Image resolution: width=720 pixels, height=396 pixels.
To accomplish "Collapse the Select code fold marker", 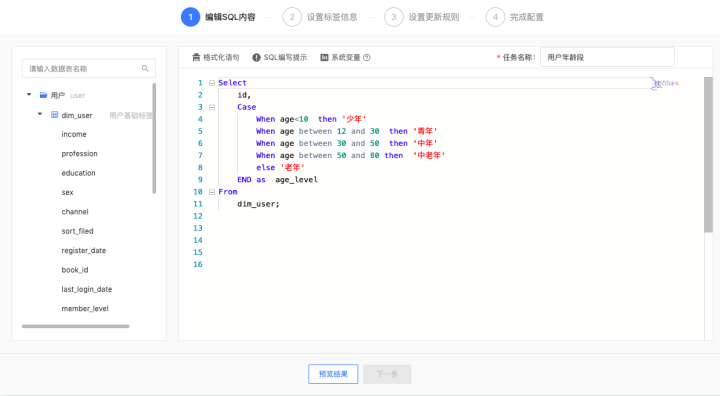I will coord(212,83).
